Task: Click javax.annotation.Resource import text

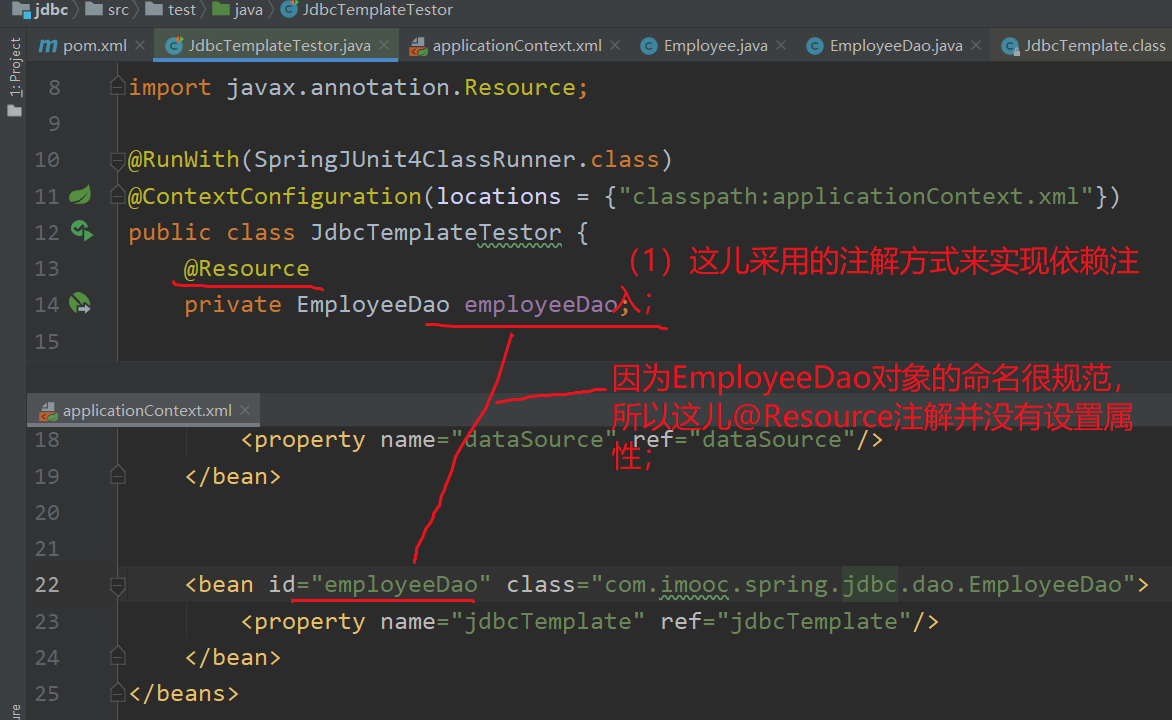Action: click(401, 87)
